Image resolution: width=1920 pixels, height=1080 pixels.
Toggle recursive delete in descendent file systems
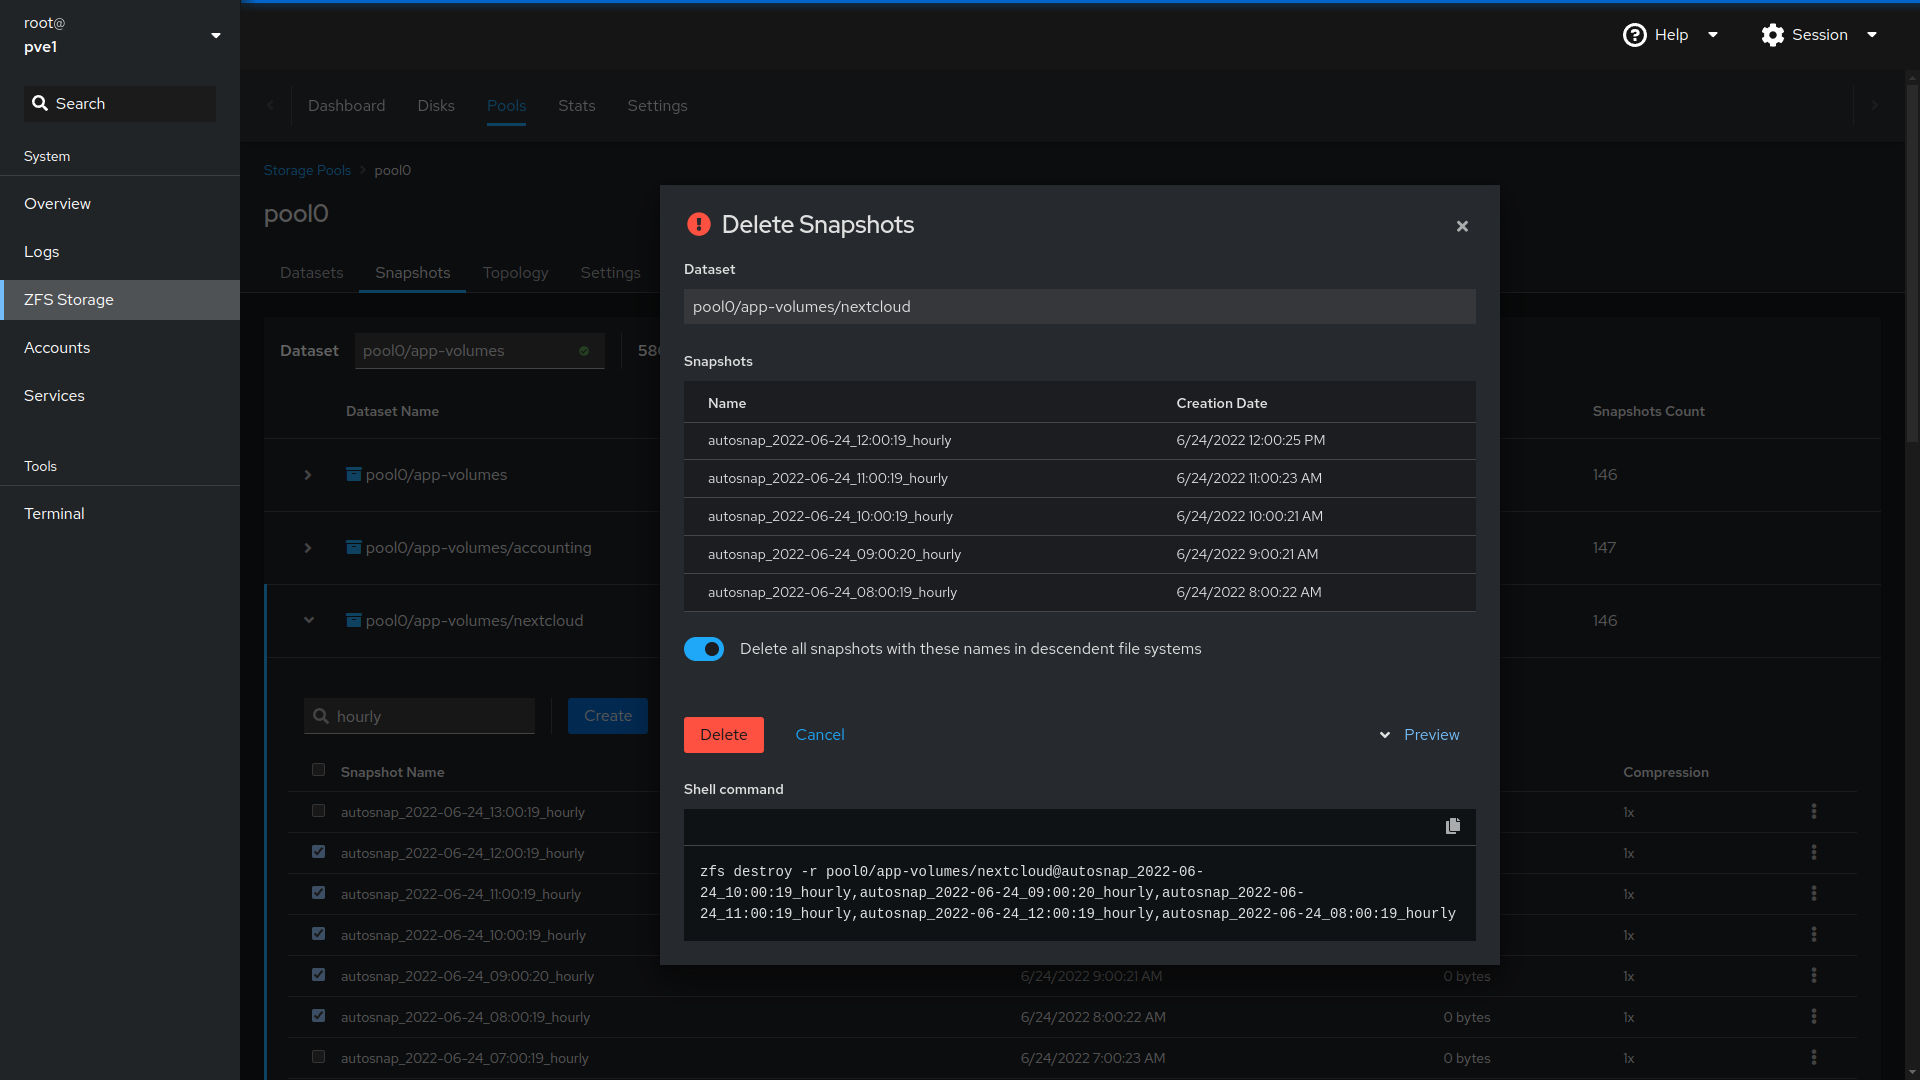point(704,649)
